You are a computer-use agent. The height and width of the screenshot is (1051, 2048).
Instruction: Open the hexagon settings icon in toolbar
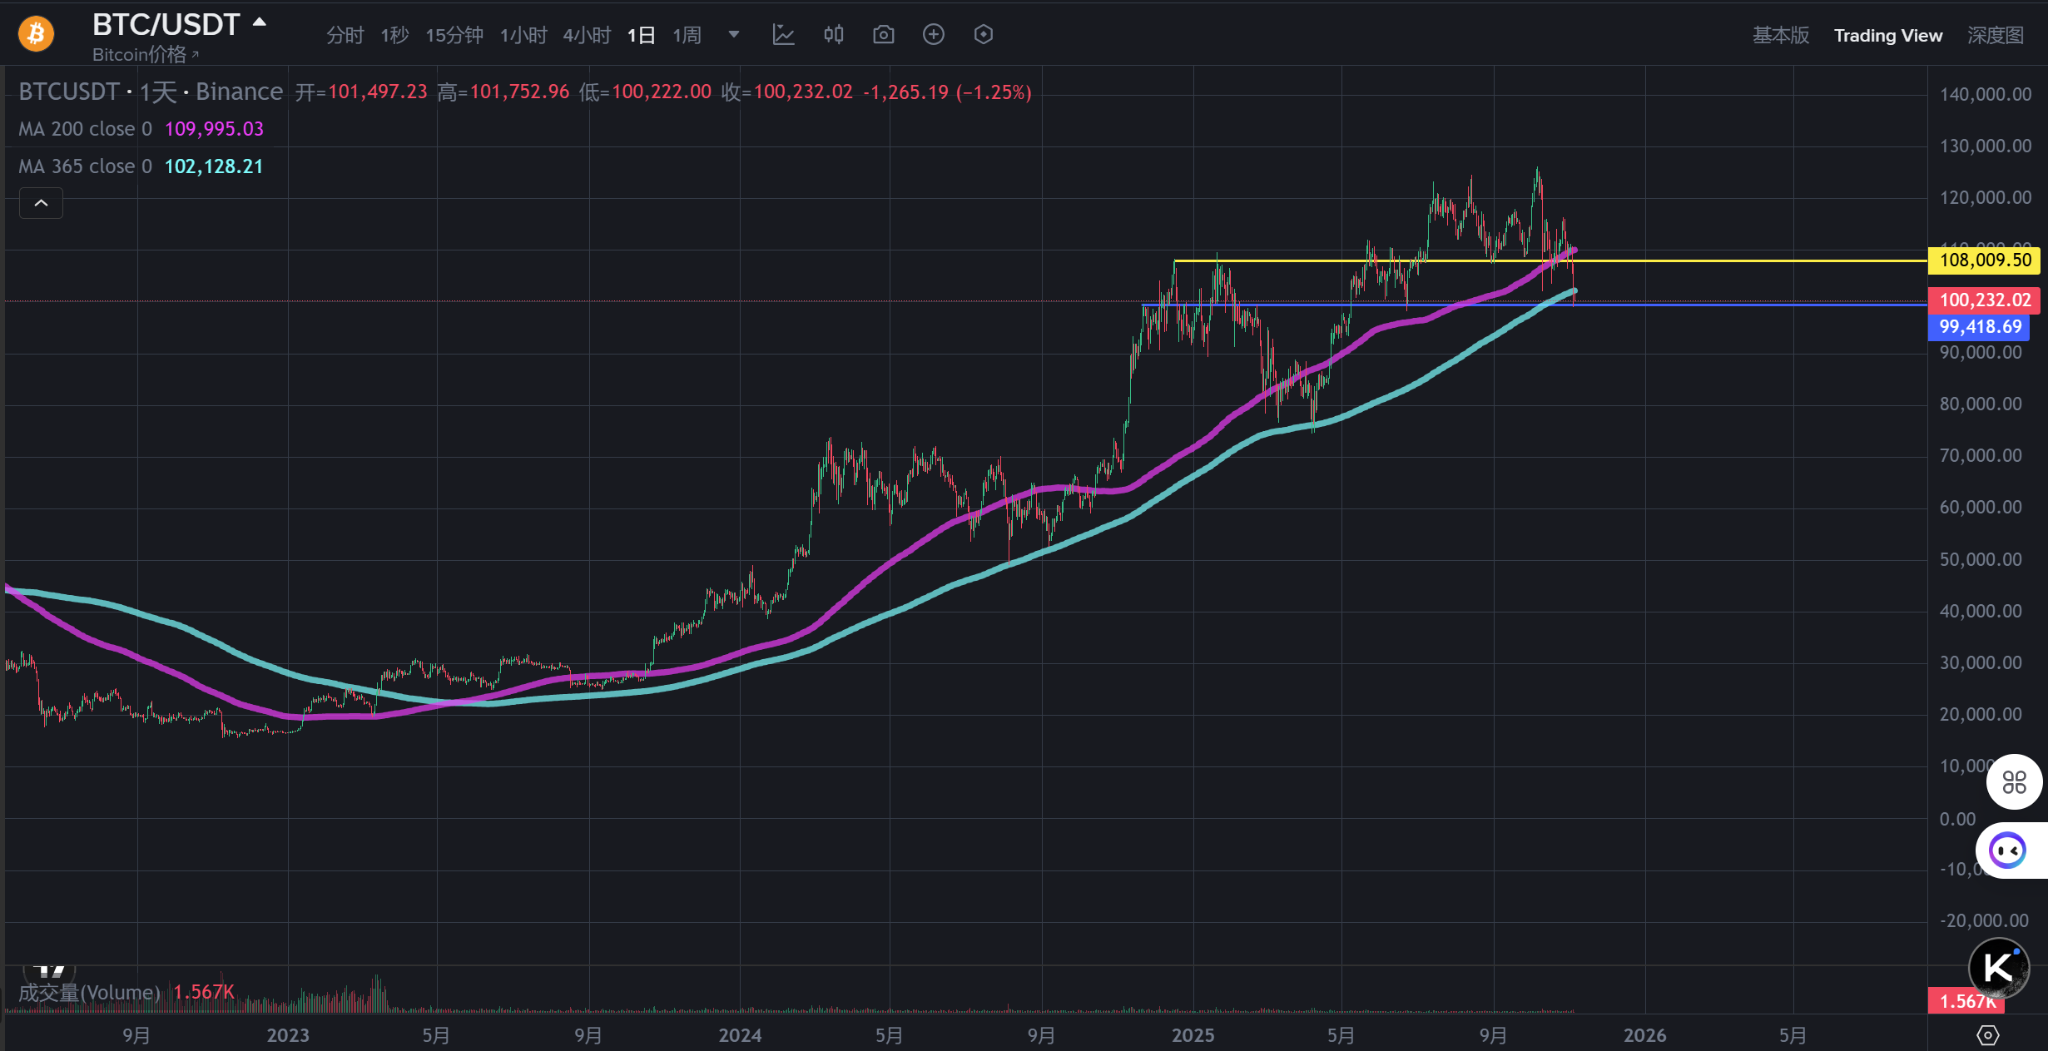coord(983,34)
